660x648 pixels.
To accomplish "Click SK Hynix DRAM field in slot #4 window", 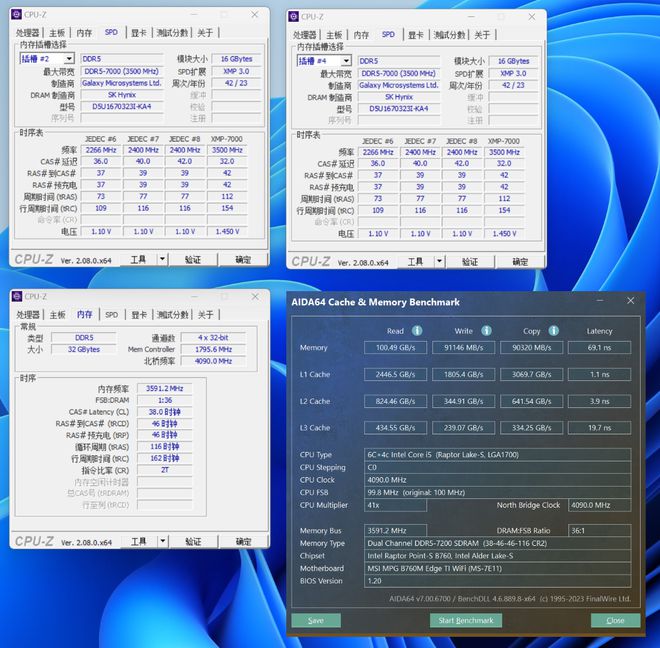I will coord(399,97).
